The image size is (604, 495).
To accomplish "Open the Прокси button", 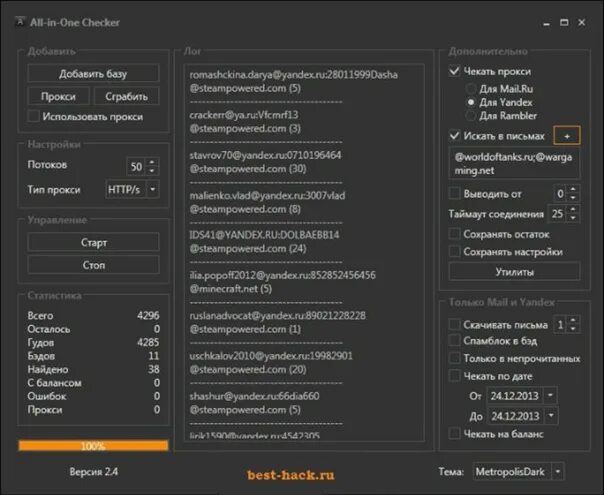I will click(x=58, y=96).
